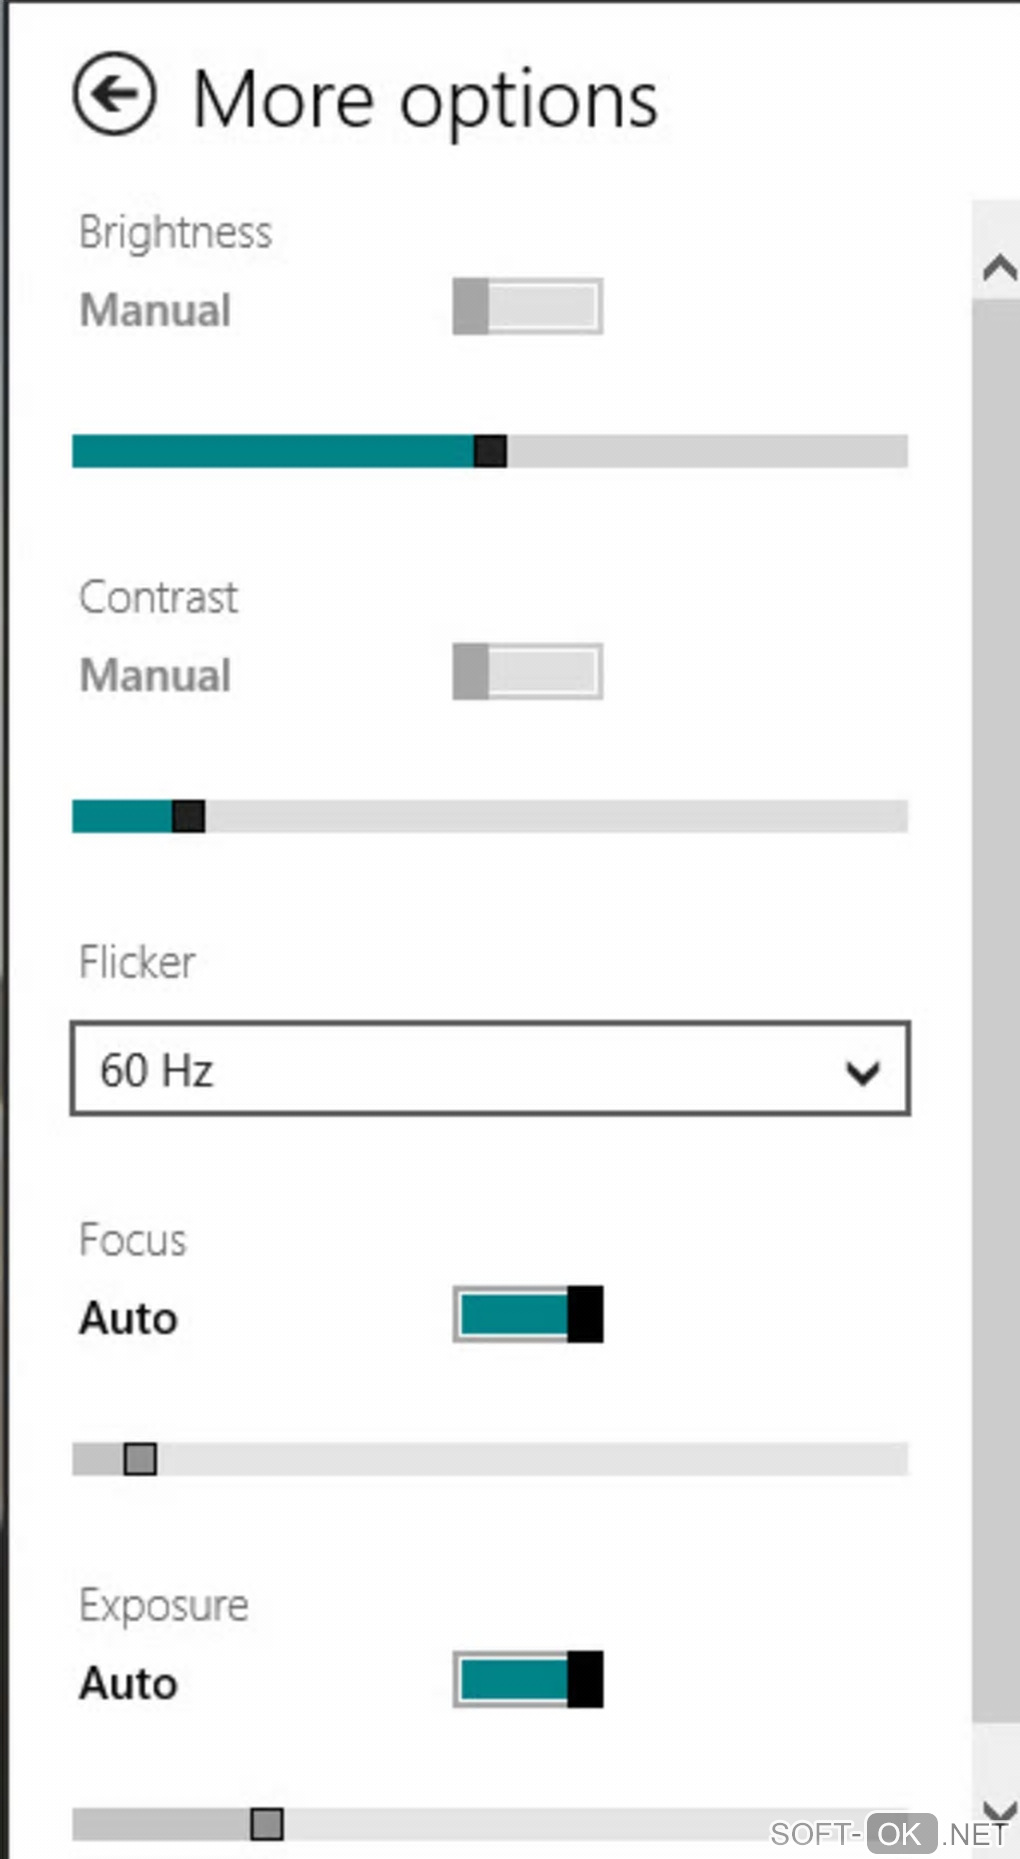Image resolution: width=1020 pixels, height=1859 pixels.
Task: Turn off Exposure auto switch
Action: coord(527,1679)
